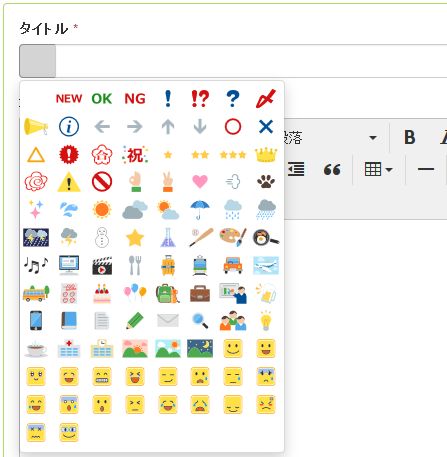447x457 pixels.
Task: Choose the blue umbrella icon
Action: point(200,210)
